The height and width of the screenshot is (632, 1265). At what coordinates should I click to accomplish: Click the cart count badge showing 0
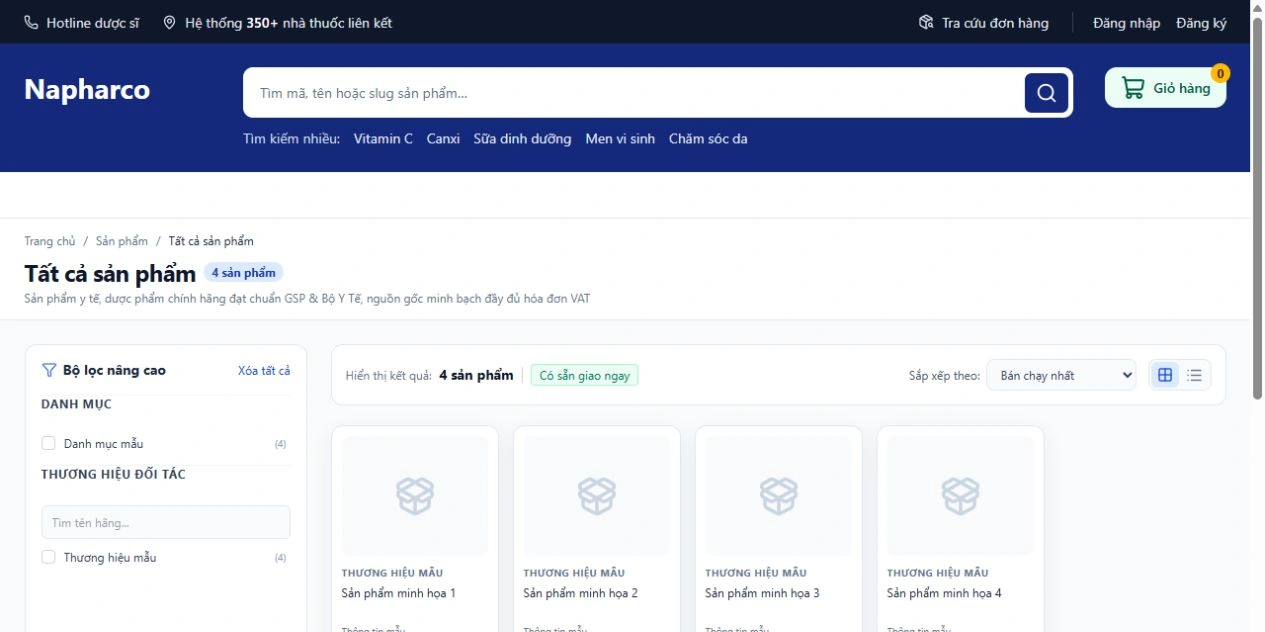click(1220, 73)
